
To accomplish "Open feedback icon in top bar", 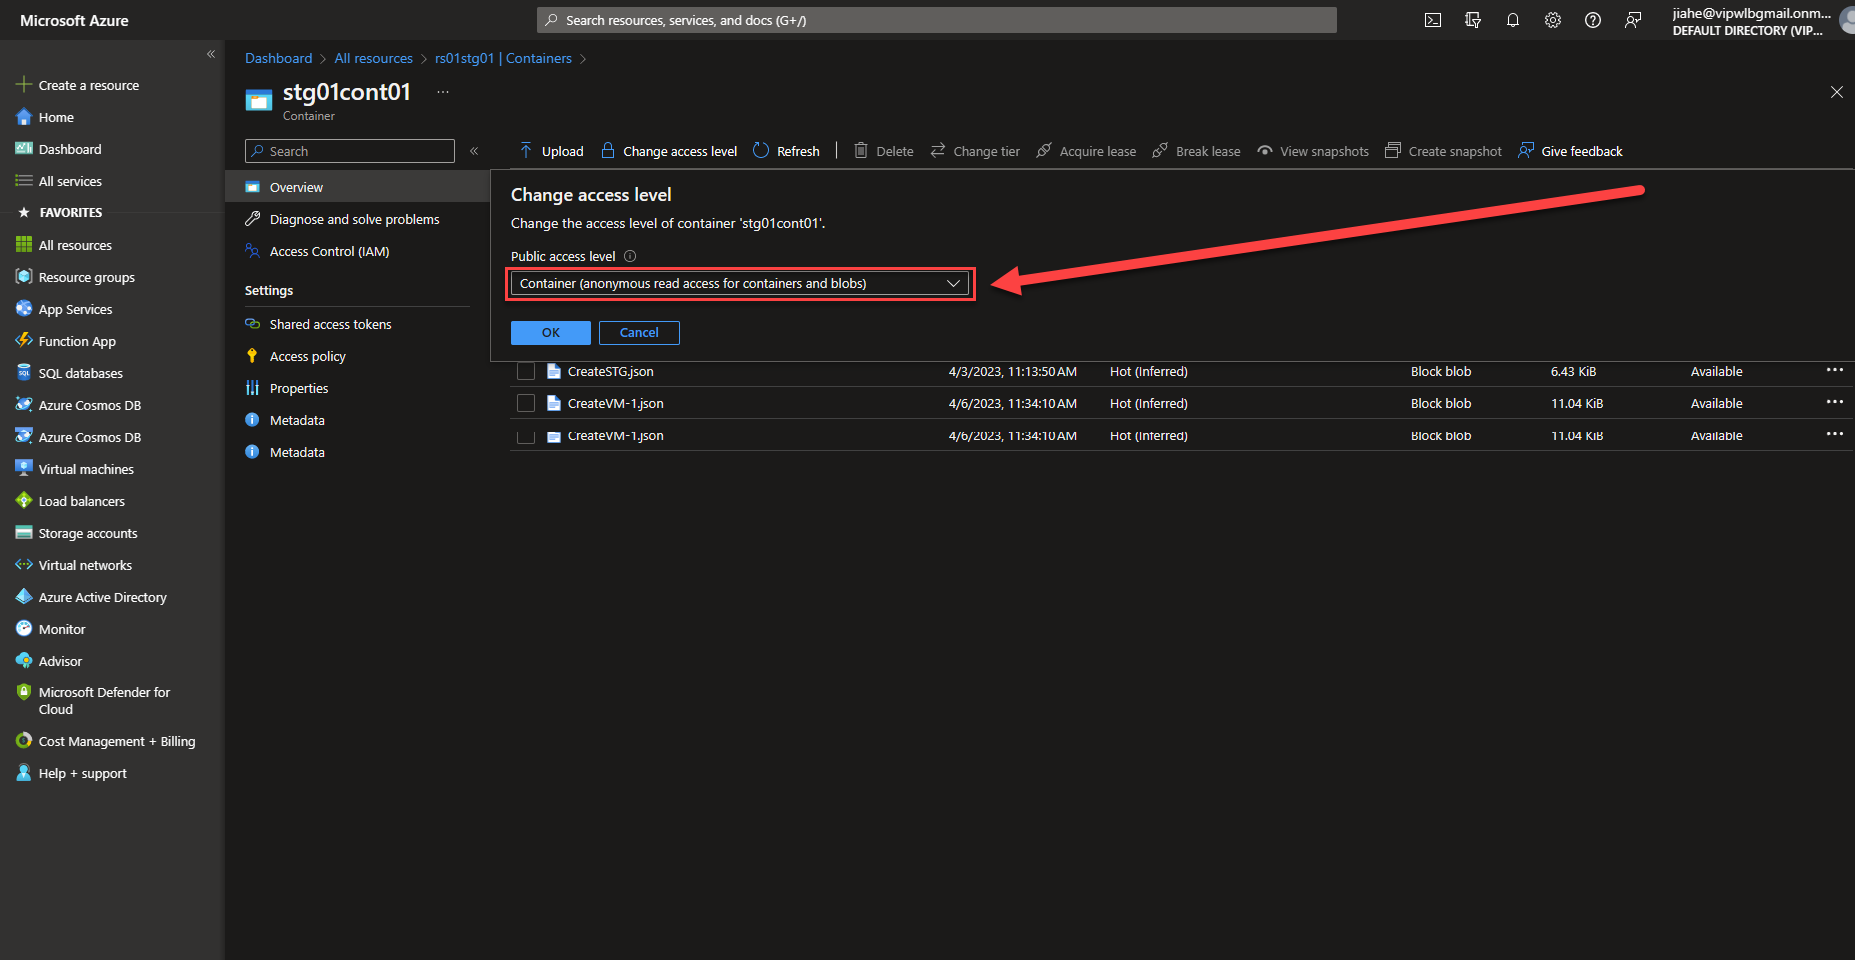I will click(1633, 20).
